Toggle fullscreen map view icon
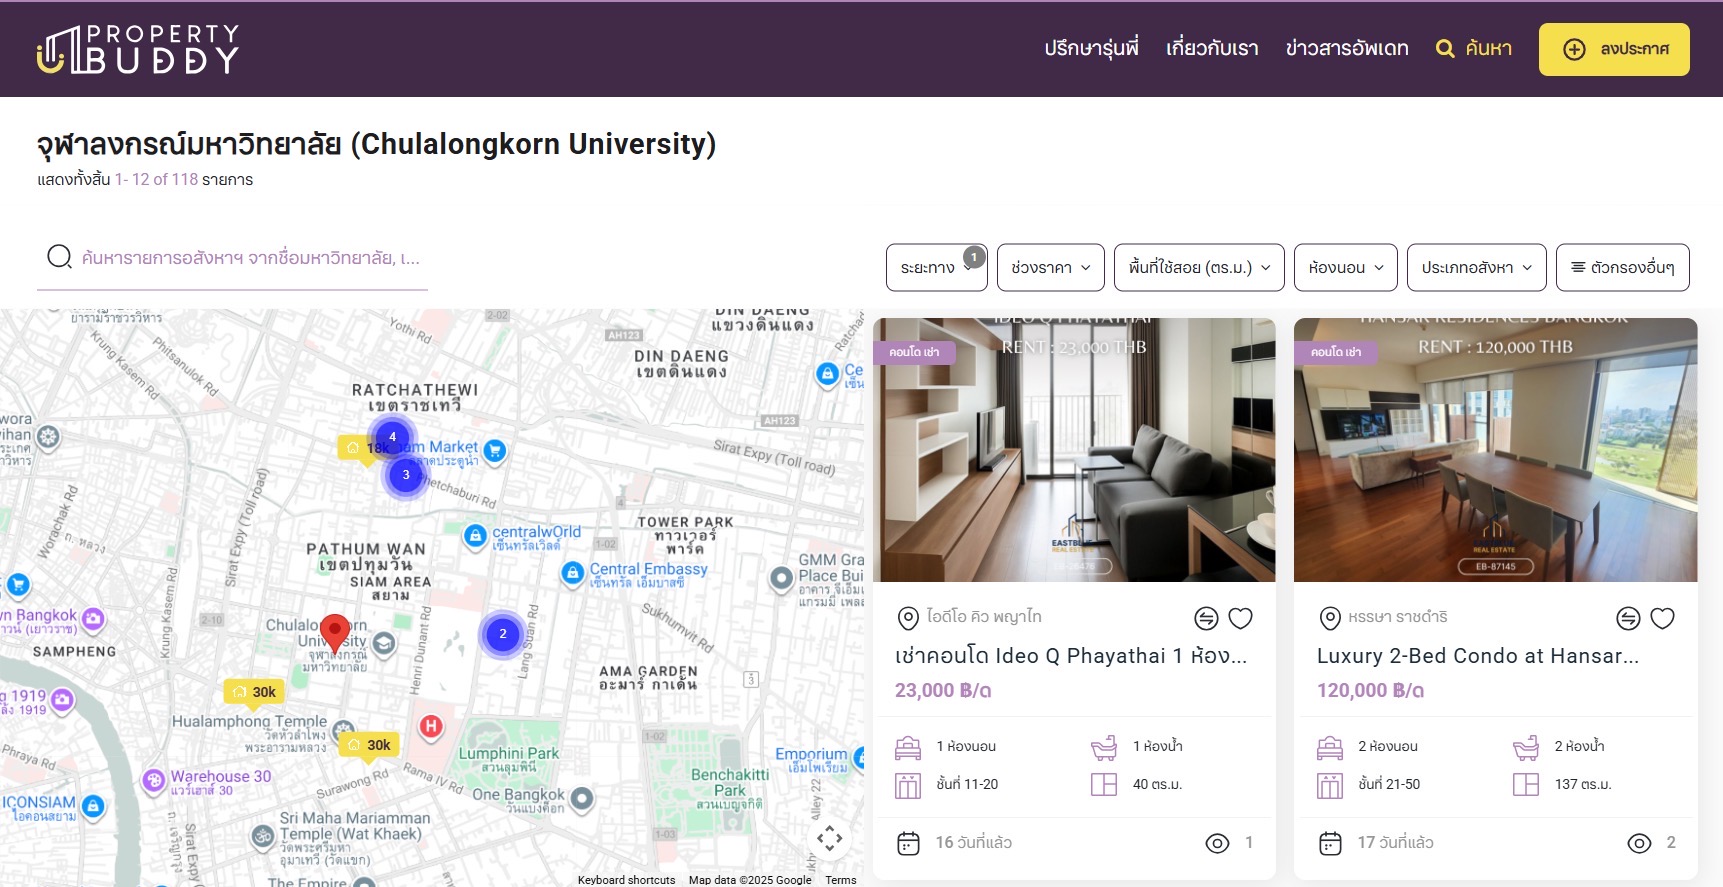The height and width of the screenshot is (887, 1723). coord(829,838)
